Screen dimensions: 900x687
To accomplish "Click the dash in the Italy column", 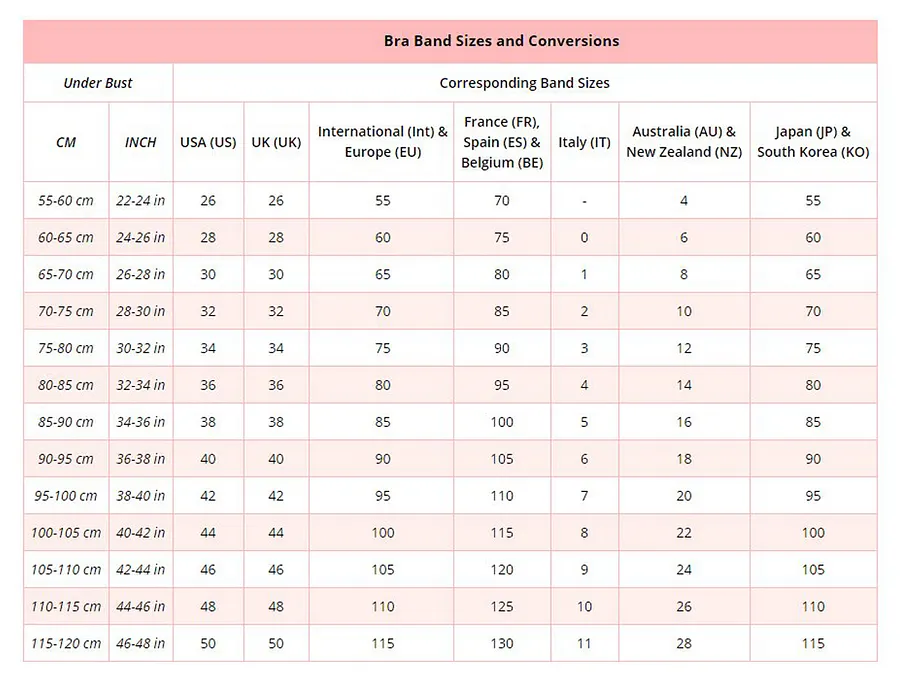I will [x=584, y=200].
